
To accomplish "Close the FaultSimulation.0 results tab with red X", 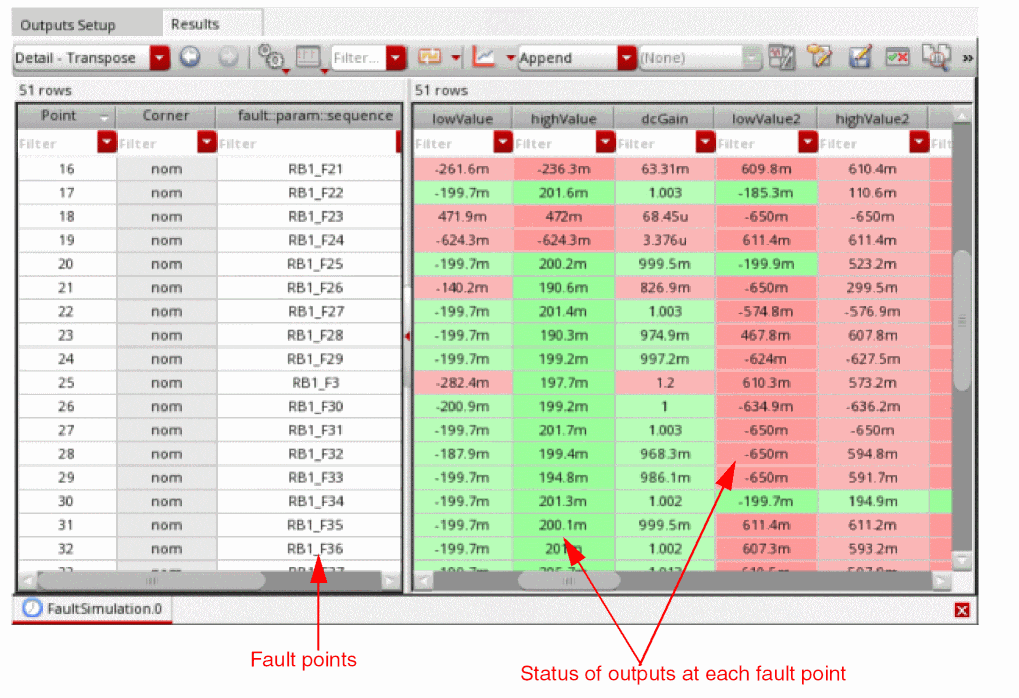I will click(962, 610).
